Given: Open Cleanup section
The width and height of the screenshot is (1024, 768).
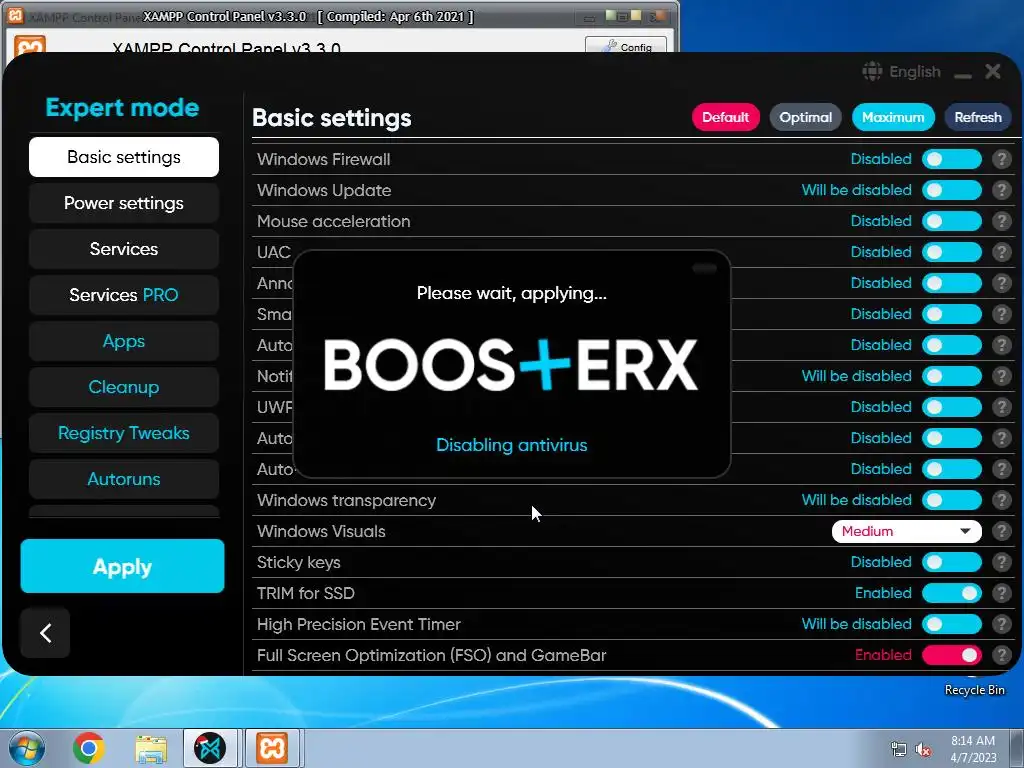Looking at the screenshot, I should pyautogui.click(x=123, y=387).
